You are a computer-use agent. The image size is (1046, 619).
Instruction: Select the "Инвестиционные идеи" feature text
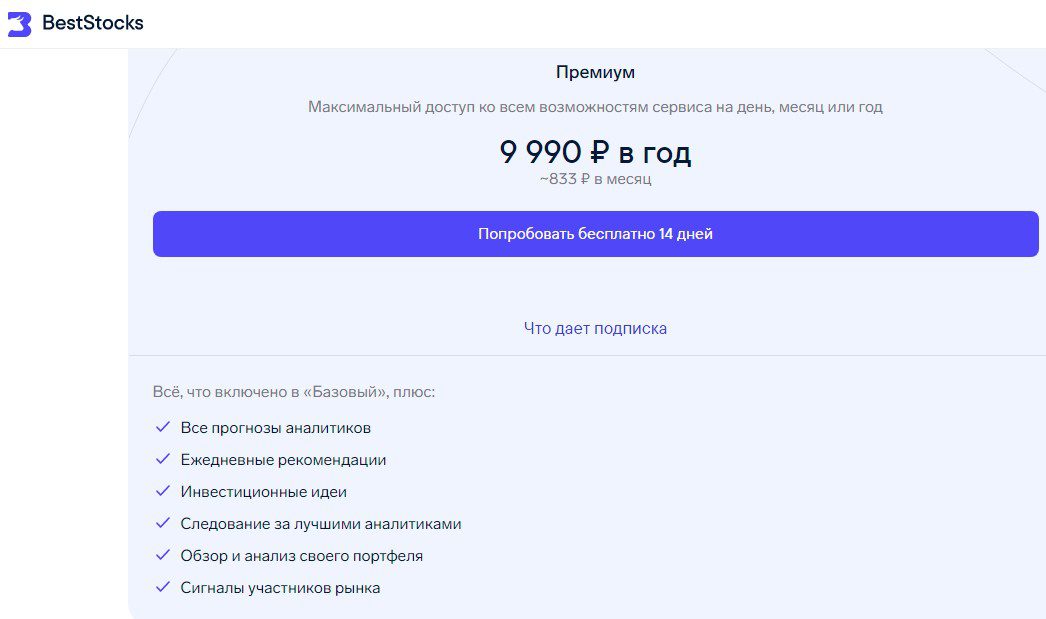click(x=264, y=492)
